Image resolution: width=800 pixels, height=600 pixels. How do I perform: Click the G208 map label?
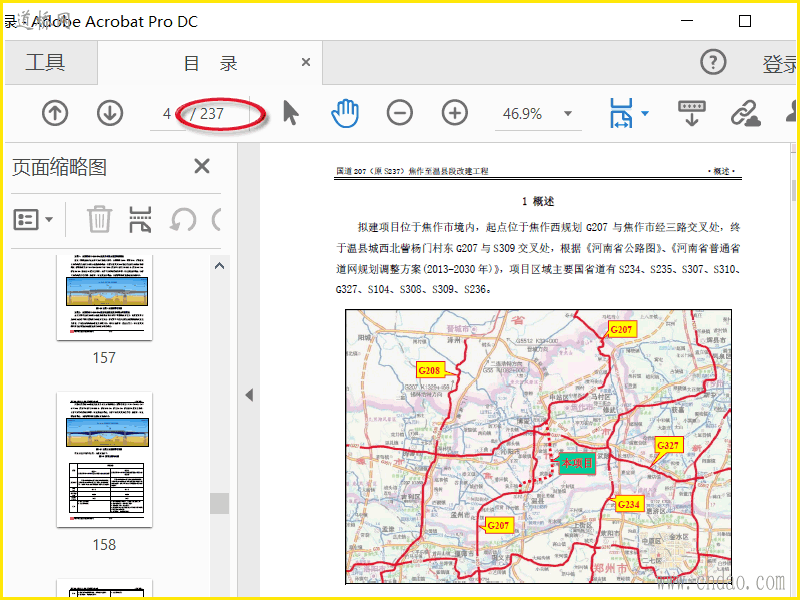[429, 370]
